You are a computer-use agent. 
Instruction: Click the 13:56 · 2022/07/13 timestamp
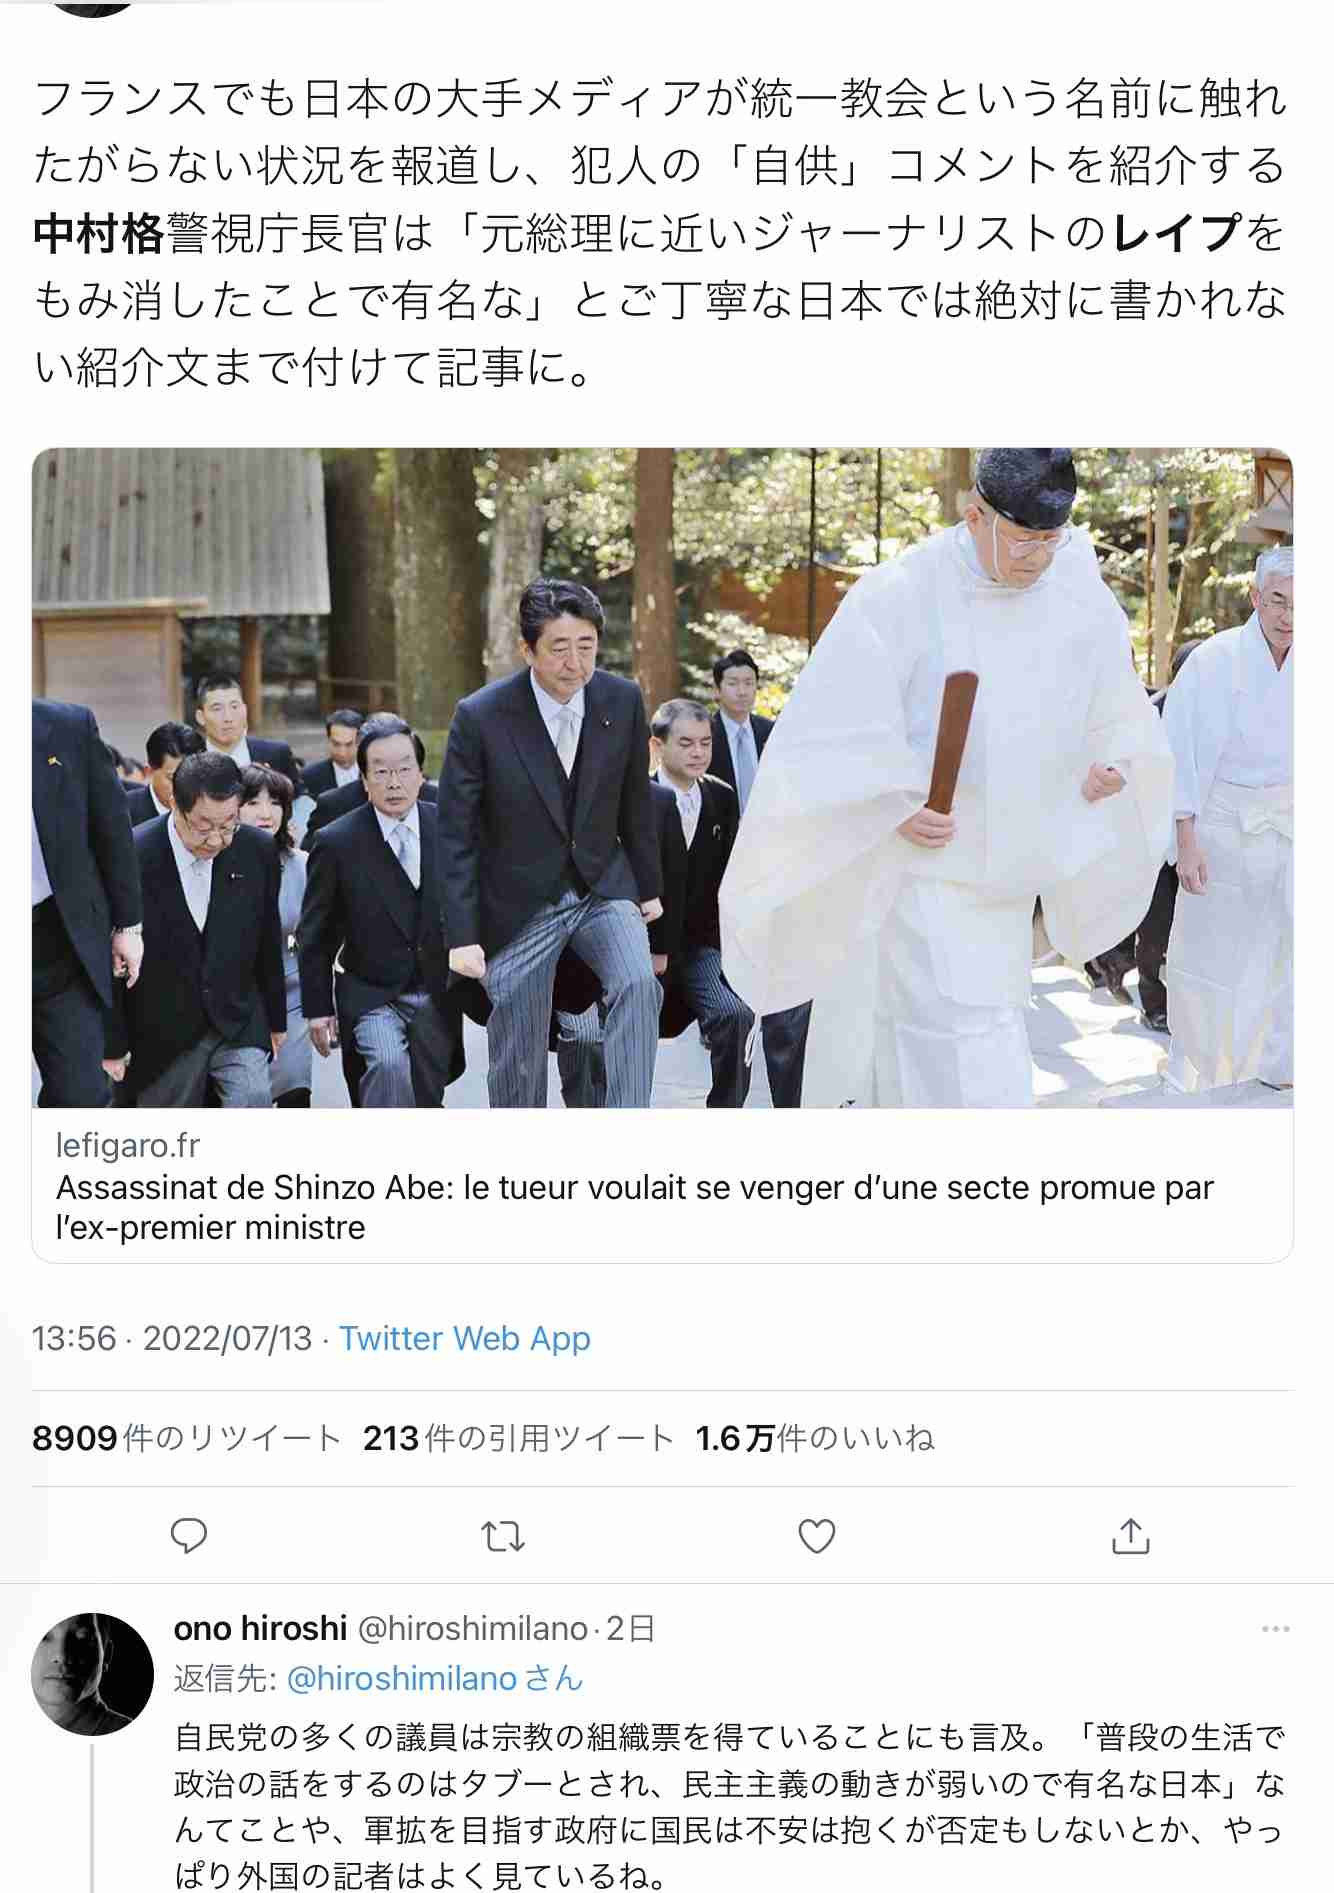click(172, 1338)
